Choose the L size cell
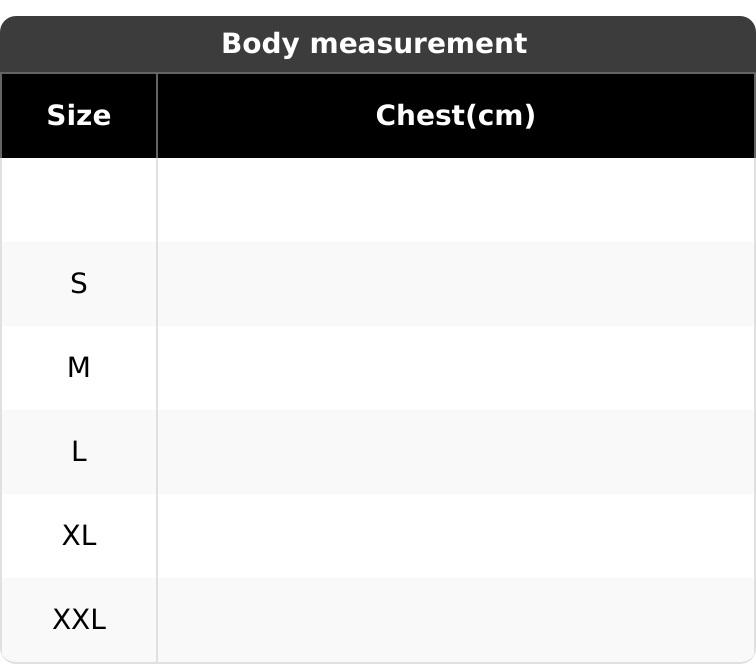The height and width of the screenshot is (664, 756). tap(79, 452)
